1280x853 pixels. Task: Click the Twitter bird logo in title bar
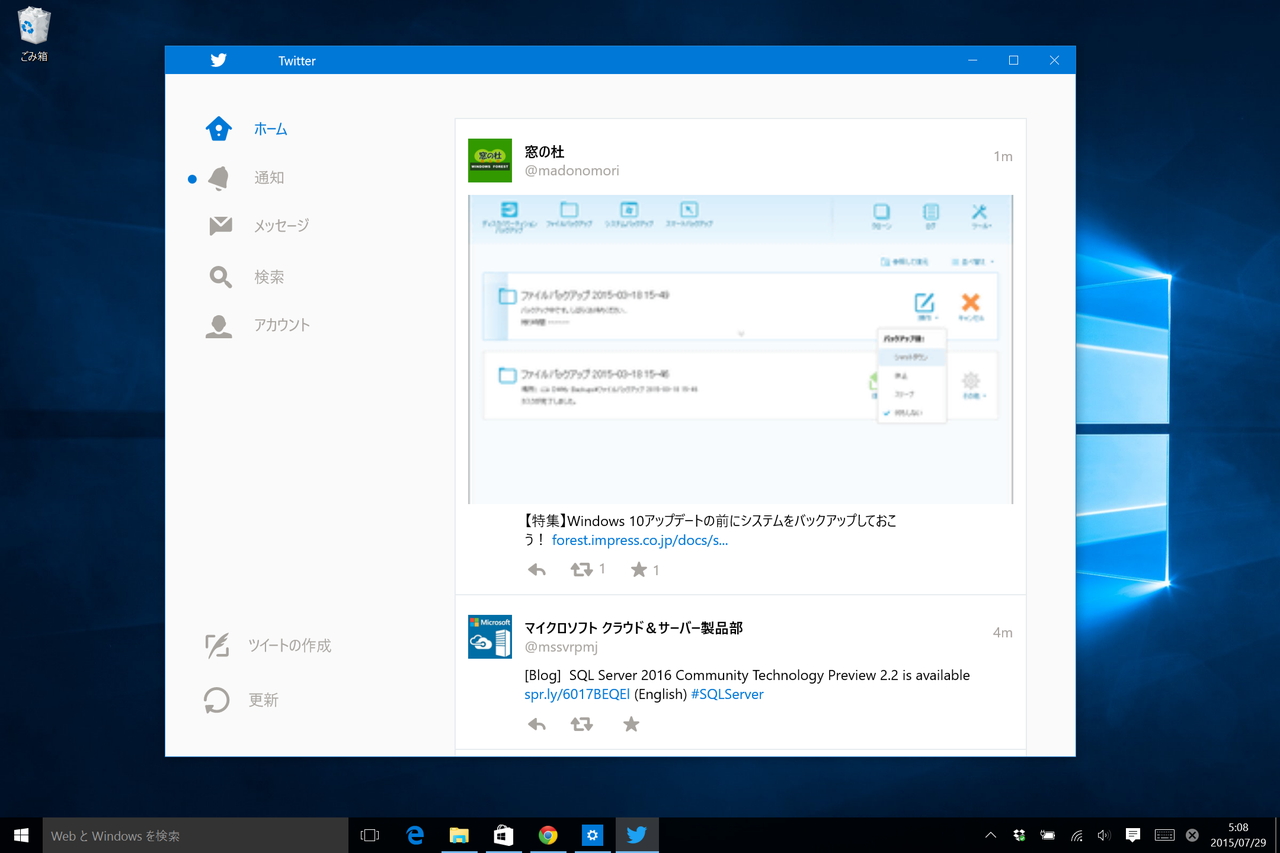219,61
